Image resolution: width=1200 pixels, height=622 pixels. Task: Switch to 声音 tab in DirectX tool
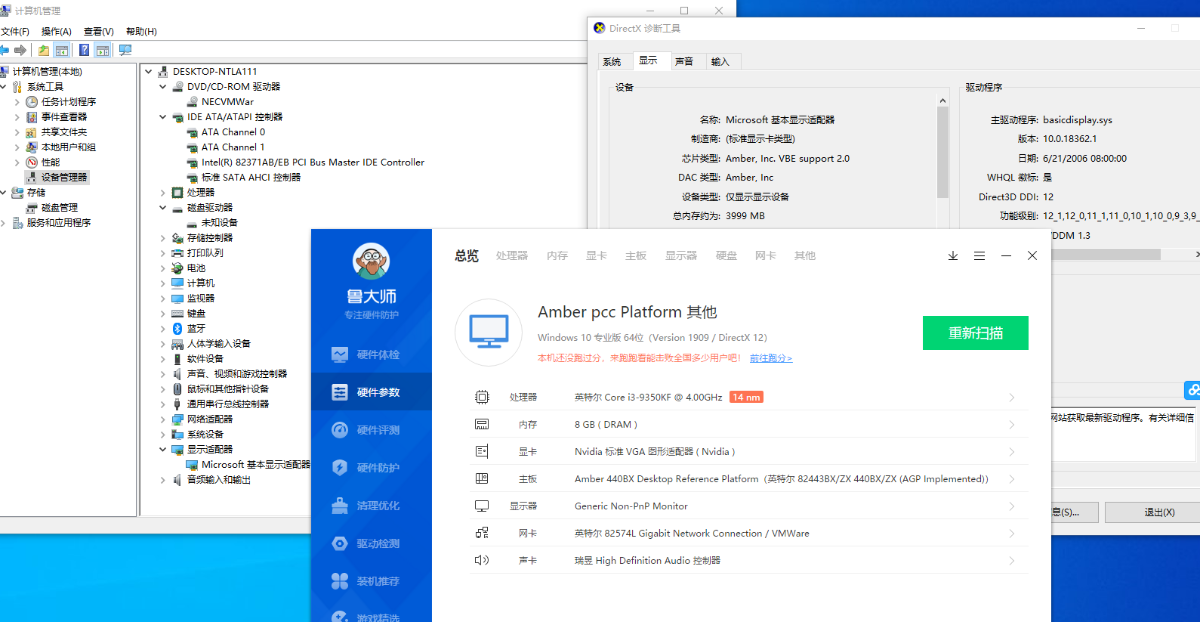pyautogui.click(x=684, y=62)
